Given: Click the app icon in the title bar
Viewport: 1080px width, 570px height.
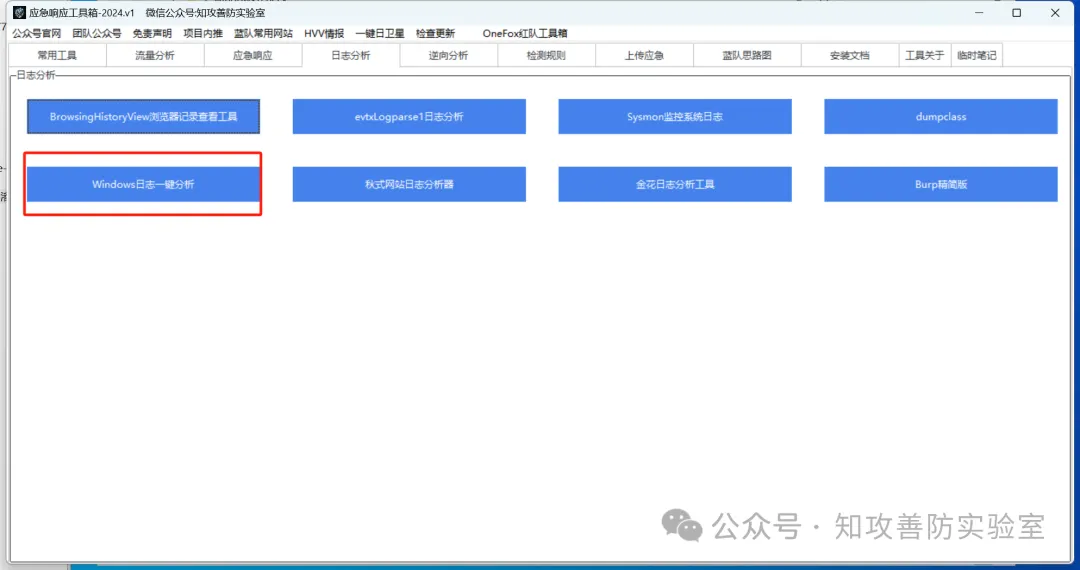Looking at the screenshot, I should [x=19, y=12].
